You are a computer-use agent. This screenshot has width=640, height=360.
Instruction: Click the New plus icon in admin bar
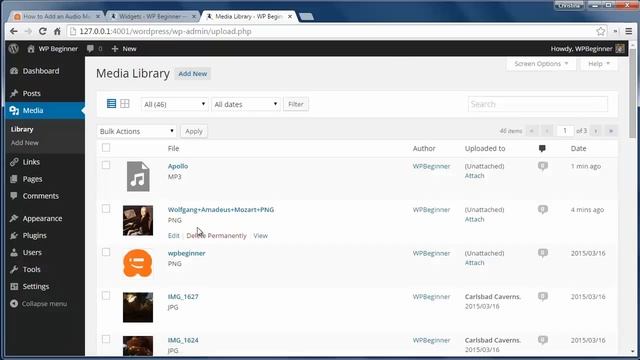coord(115,49)
